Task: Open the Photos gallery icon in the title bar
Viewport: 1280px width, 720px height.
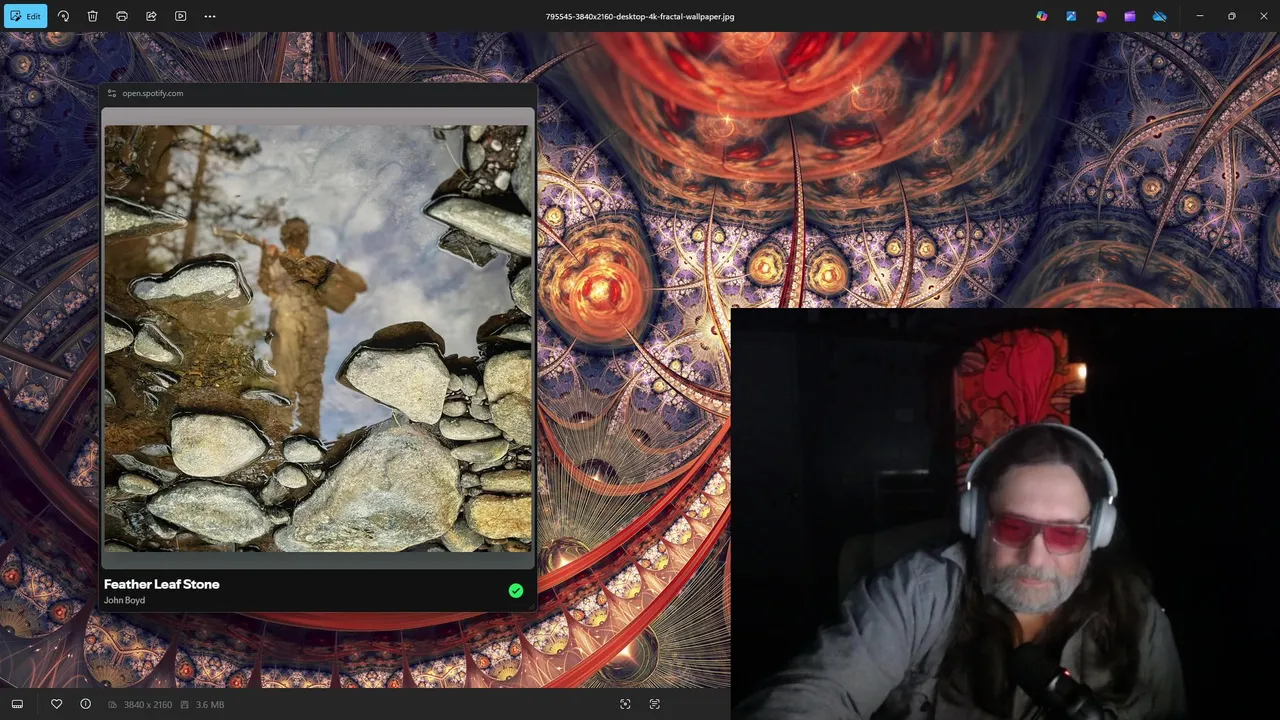Action: [1071, 16]
